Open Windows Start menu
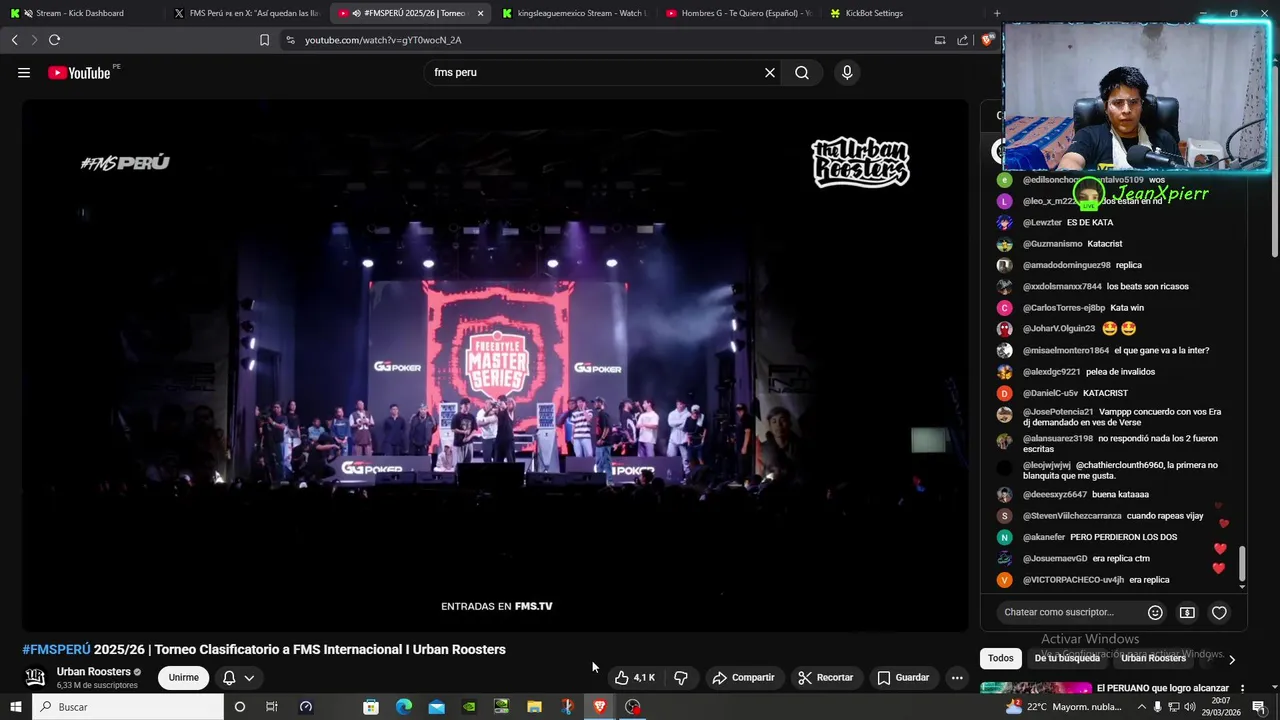 [x=15, y=707]
